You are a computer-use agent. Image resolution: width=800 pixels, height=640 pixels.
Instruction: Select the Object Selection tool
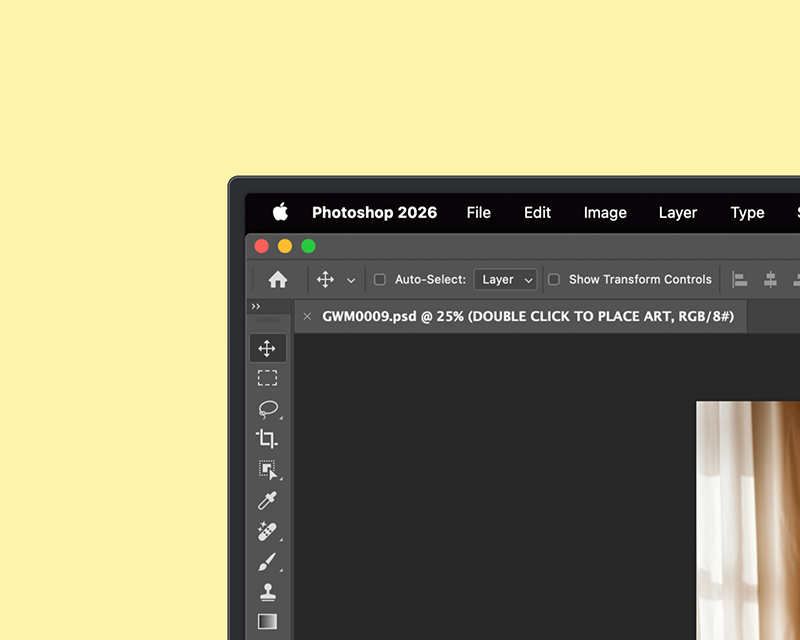coord(268,470)
